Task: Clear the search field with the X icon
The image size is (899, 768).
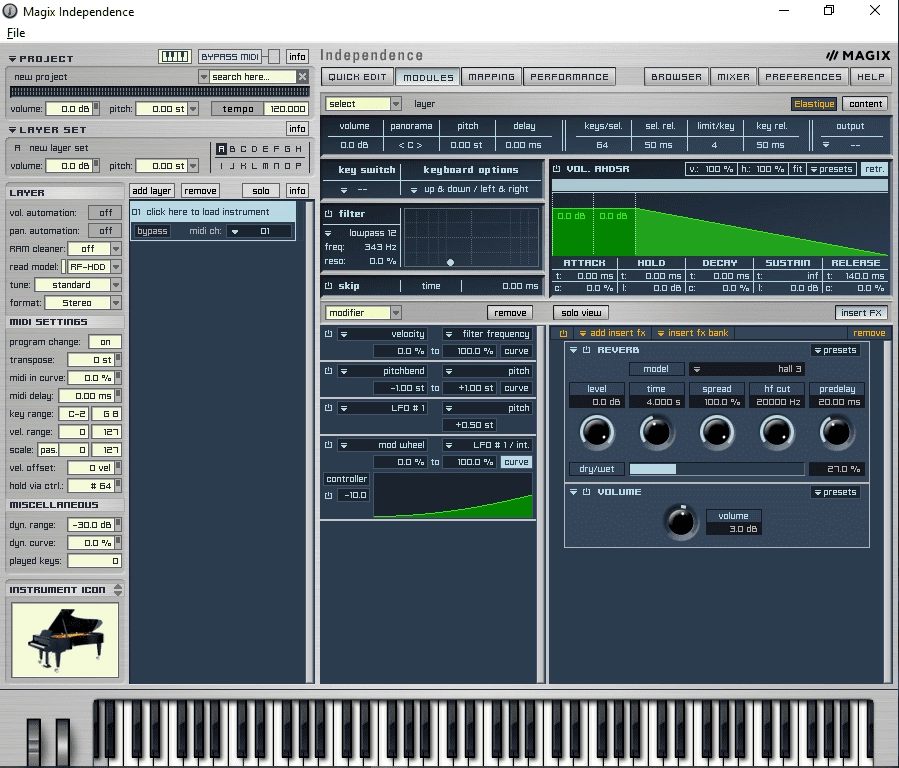Action: [303, 76]
